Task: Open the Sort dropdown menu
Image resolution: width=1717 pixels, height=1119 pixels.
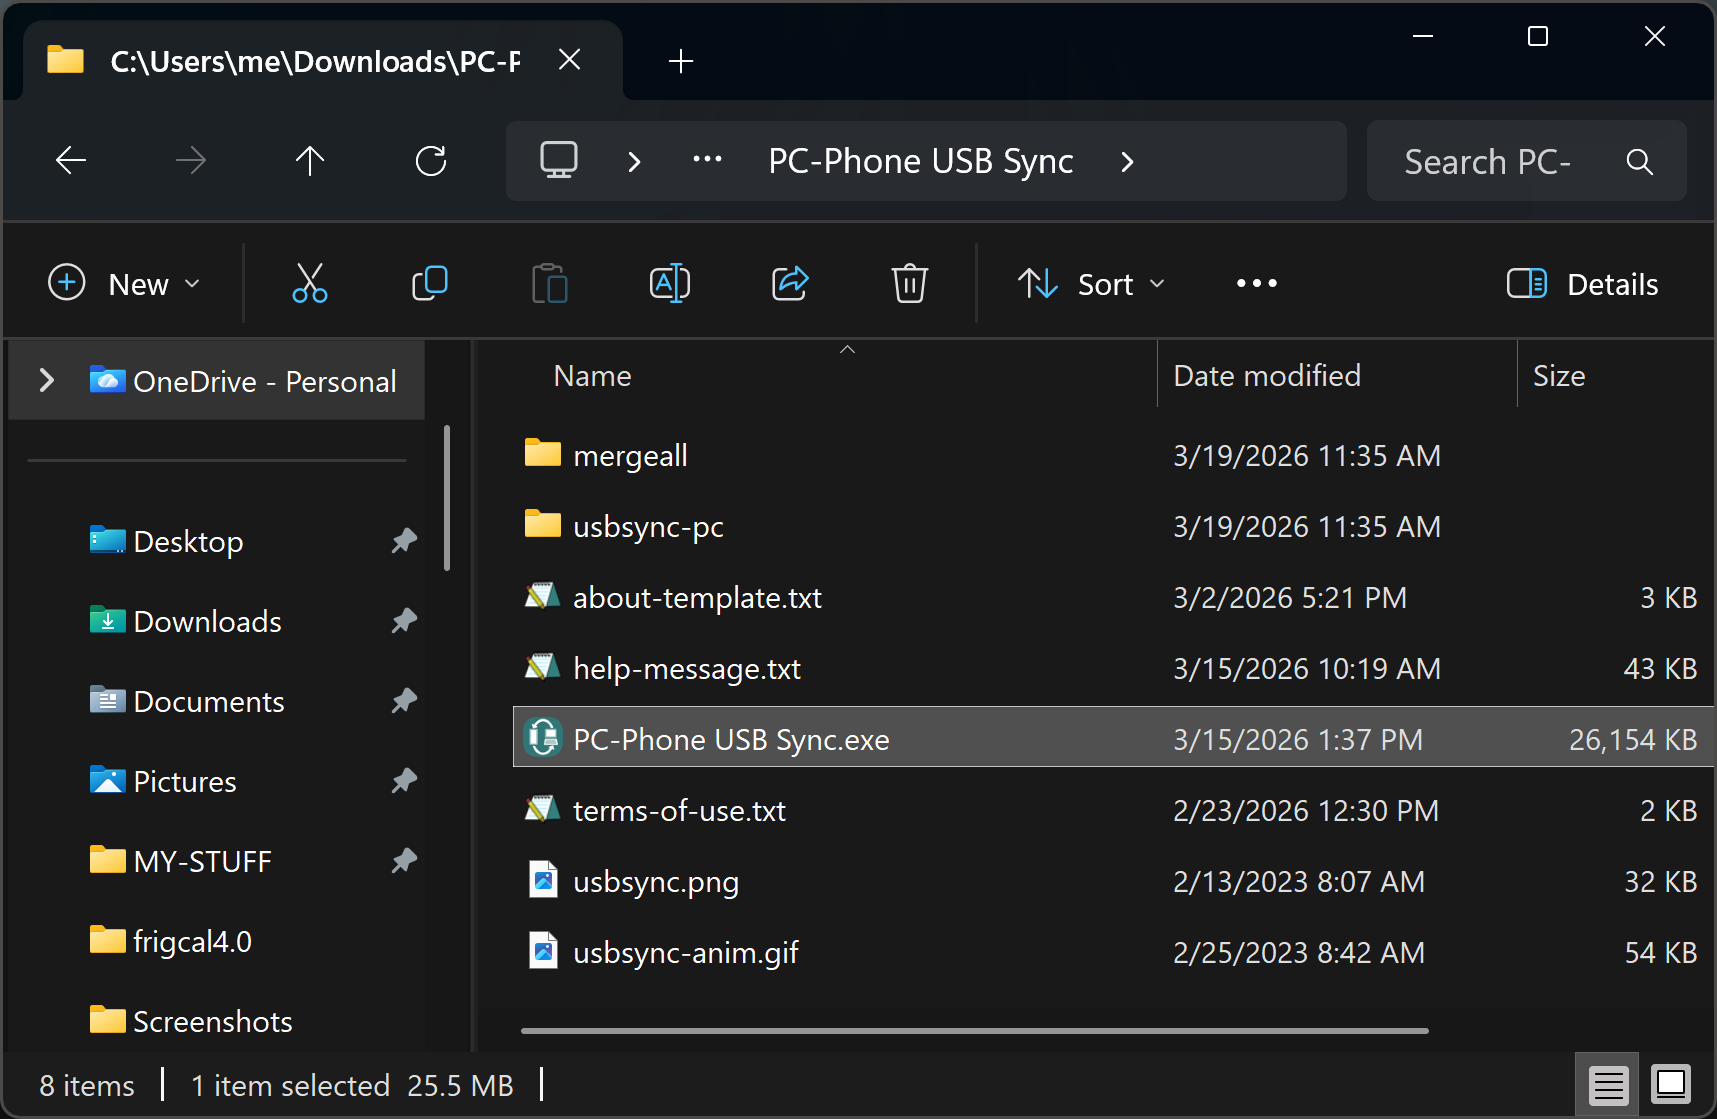Action: pos(1092,284)
